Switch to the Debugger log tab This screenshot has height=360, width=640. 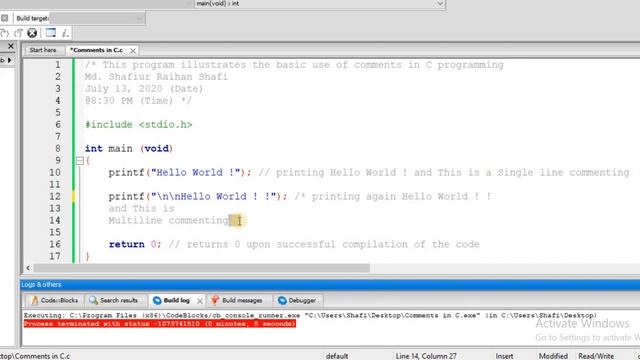click(x=298, y=300)
